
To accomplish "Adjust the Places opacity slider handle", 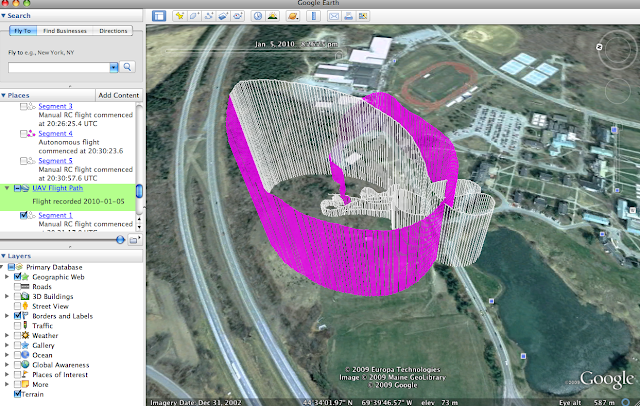I will coord(120,240).
